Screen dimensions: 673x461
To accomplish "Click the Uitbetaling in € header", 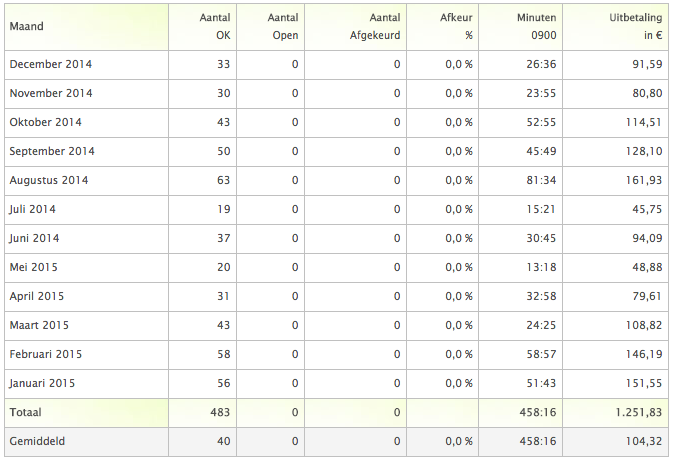I will click(x=615, y=27).
